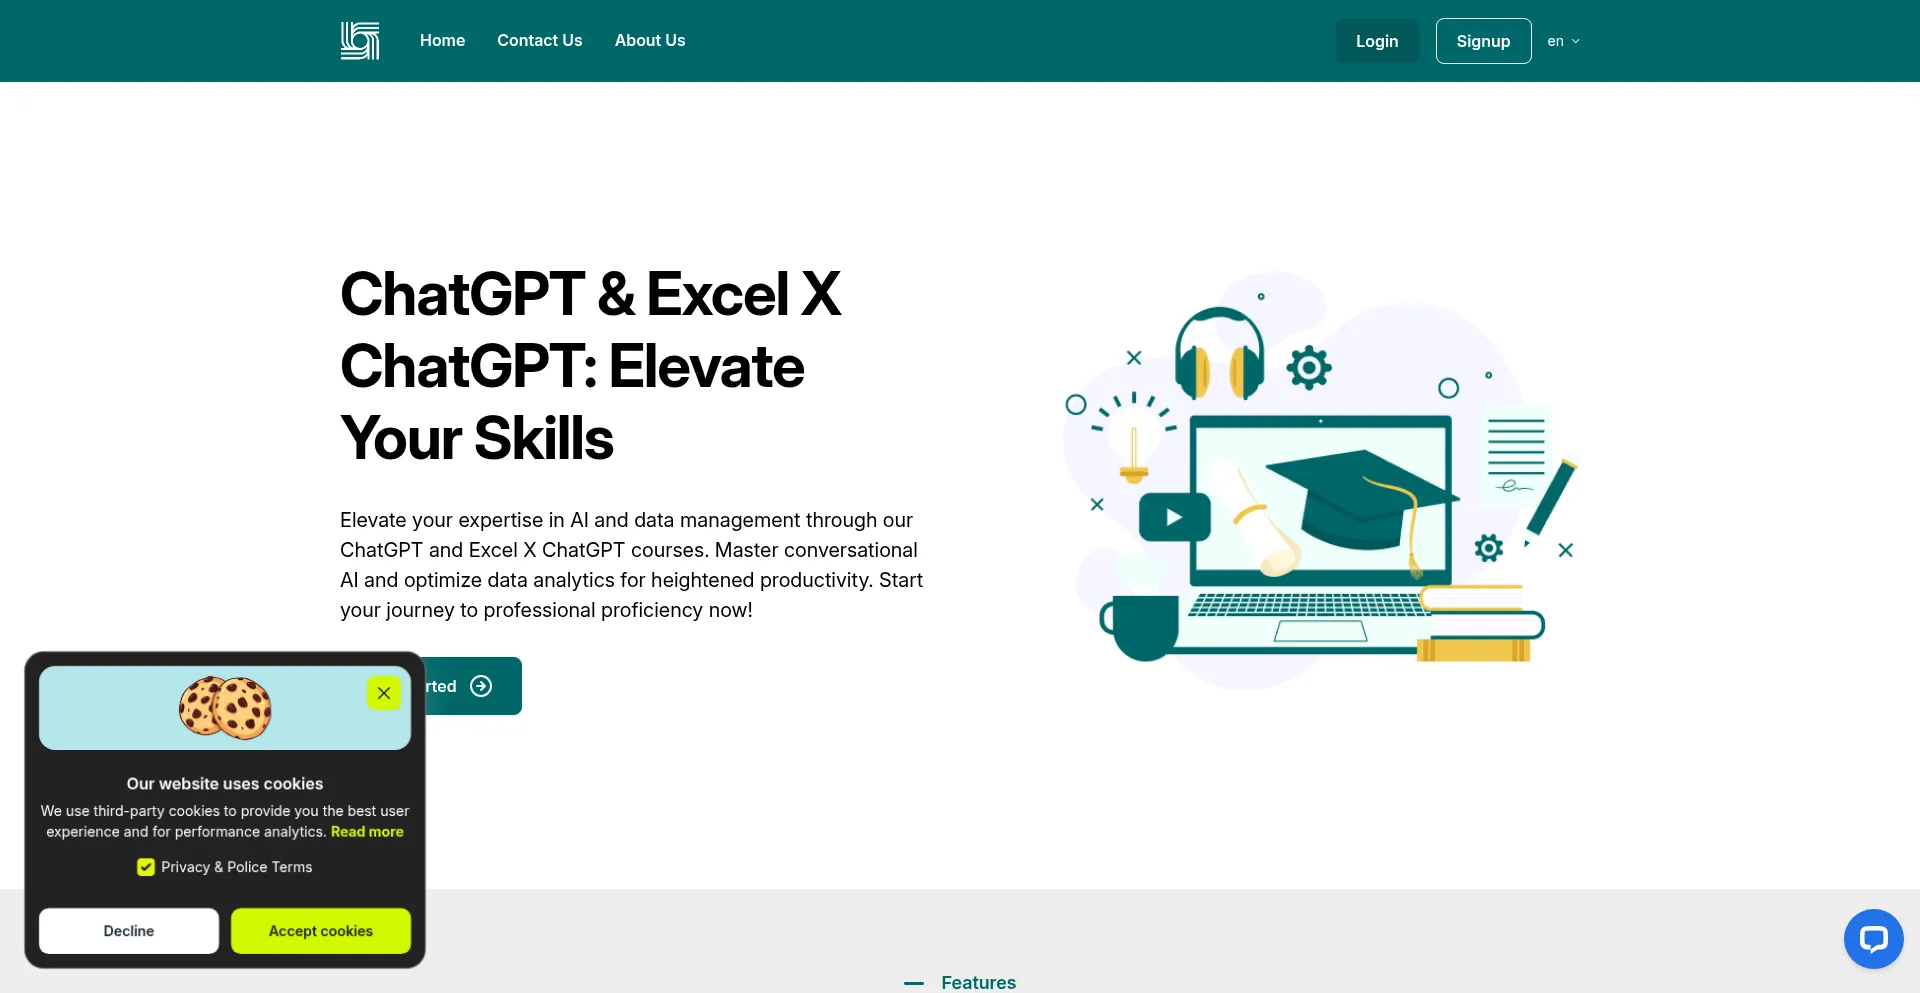Image resolution: width=1920 pixels, height=993 pixels.
Task: Follow the Read more cookie link
Action: 367,832
